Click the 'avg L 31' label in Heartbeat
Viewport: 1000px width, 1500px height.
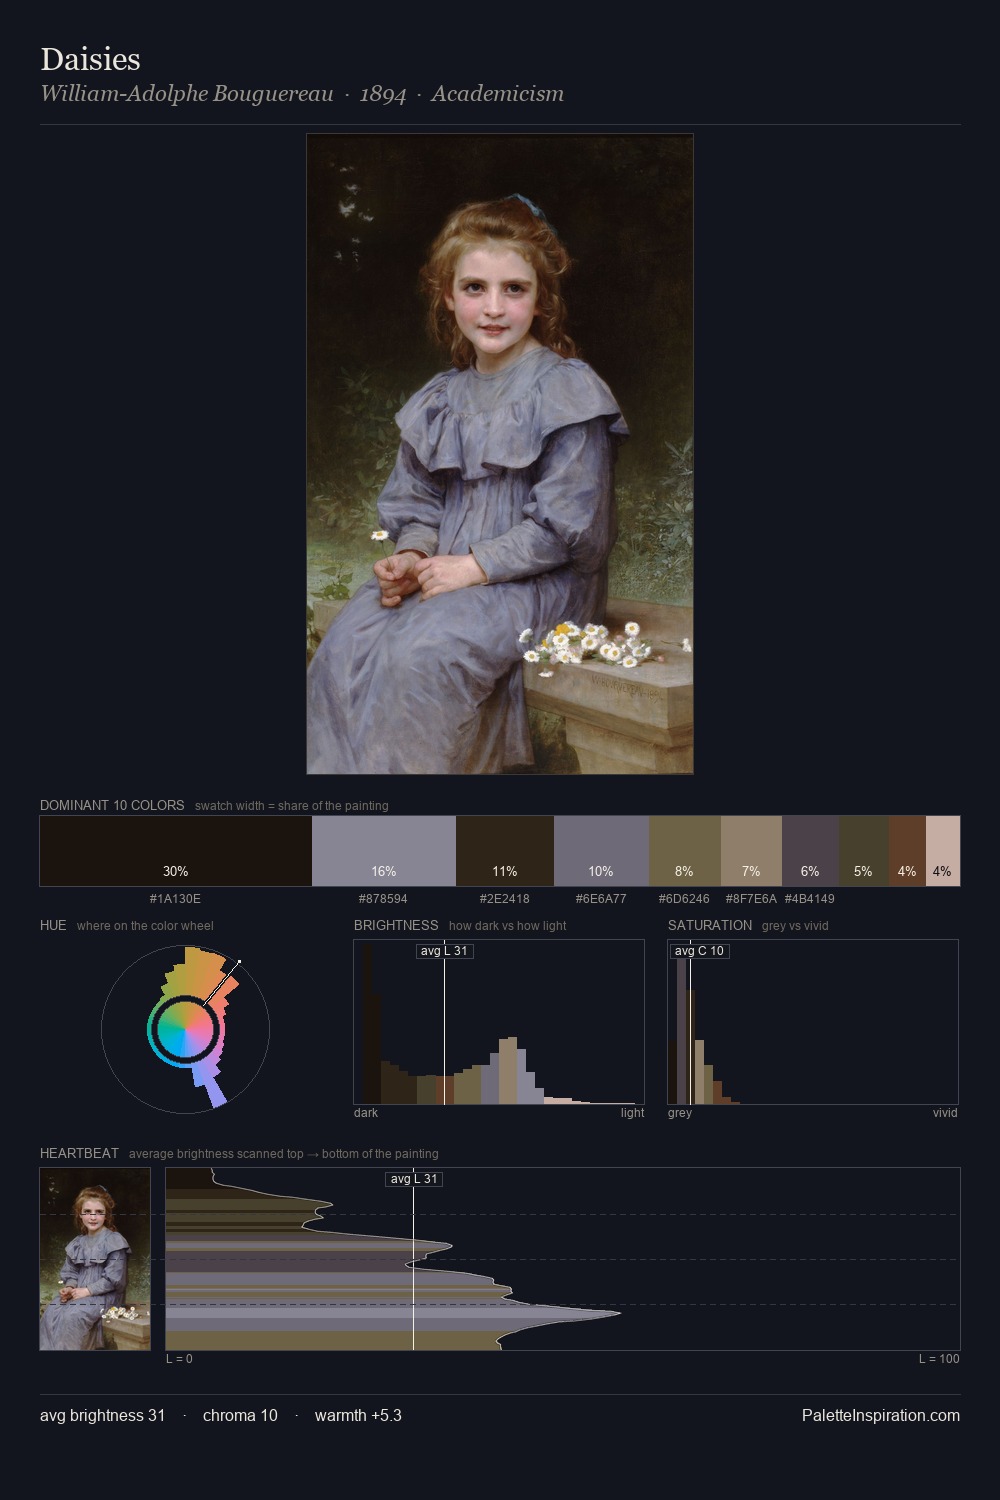pyautogui.click(x=414, y=1179)
